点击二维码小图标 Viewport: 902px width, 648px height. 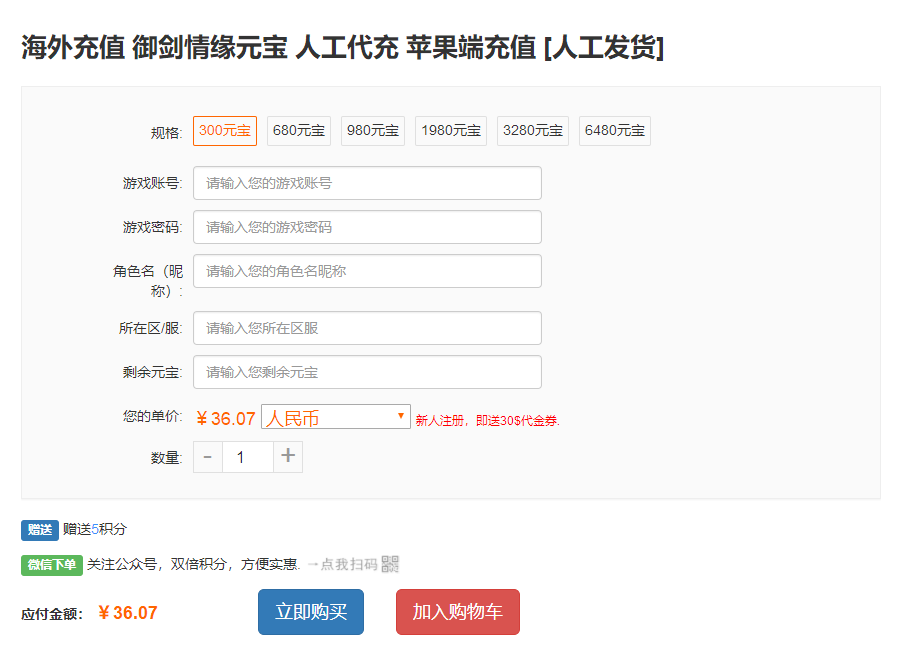tap(389, 564)
